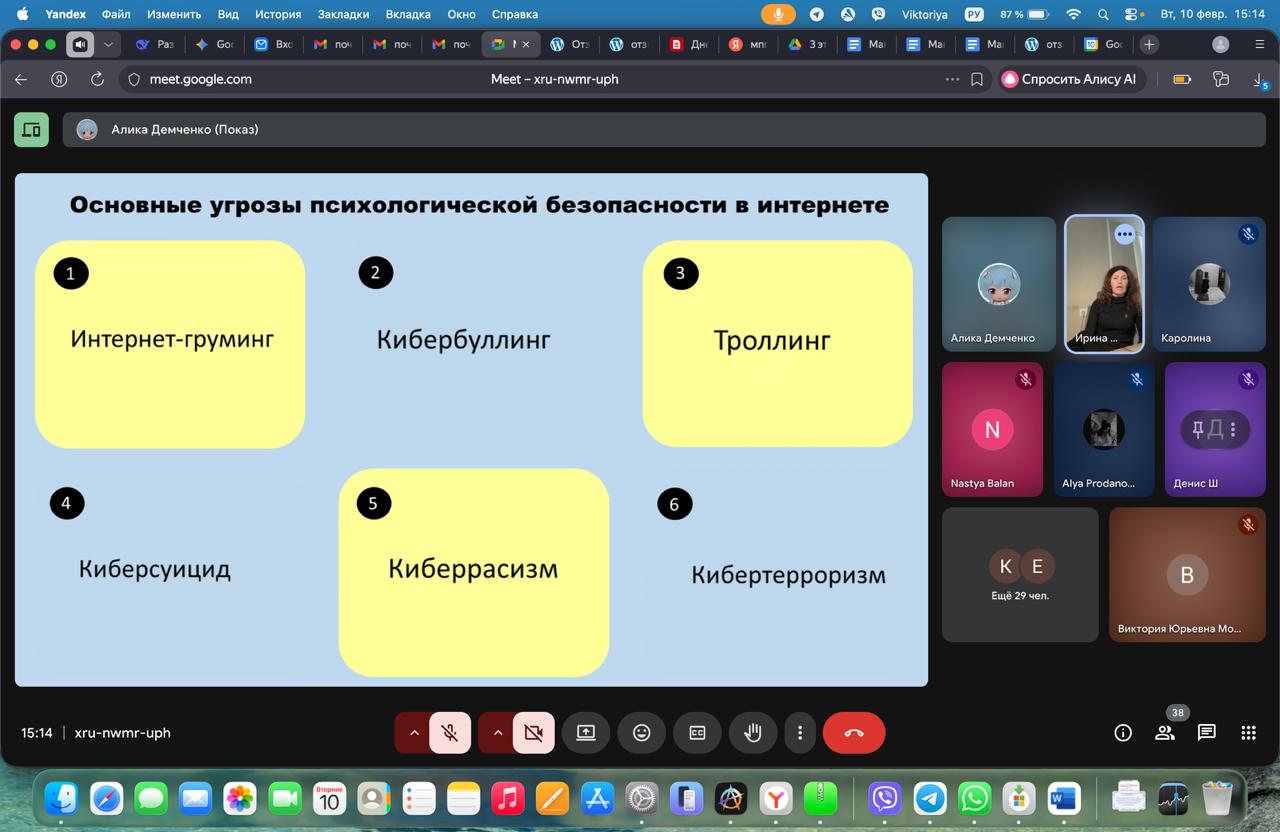Expand audio settings arrow beside microphone
1280x832 pixels.
tap(413, 733)
